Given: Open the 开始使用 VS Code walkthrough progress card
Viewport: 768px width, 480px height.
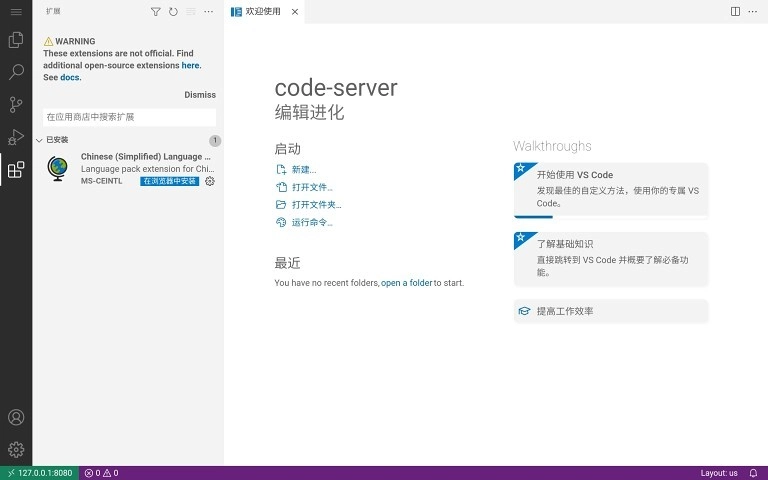Looking at the screenshot, I should (x=610, y=189).
